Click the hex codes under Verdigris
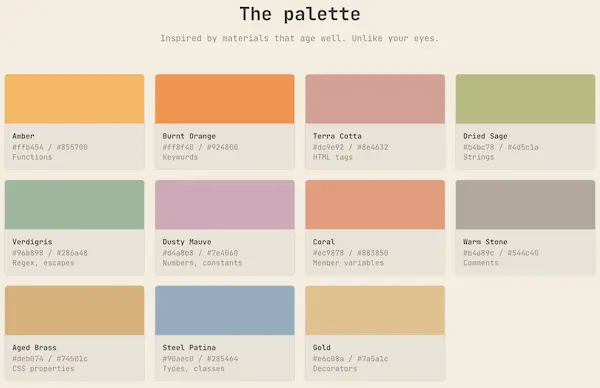600x388 pixels. coord(50,253)
